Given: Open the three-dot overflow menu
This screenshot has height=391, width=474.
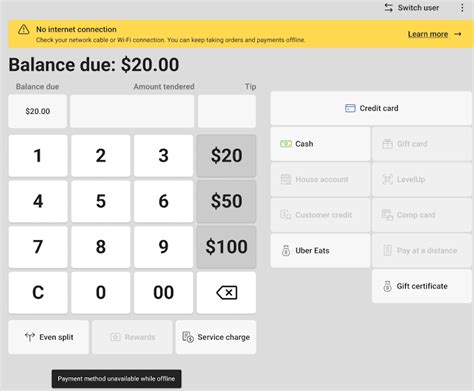Looking at the screenshot, I should pyautogui.click(x=462, y=8).
